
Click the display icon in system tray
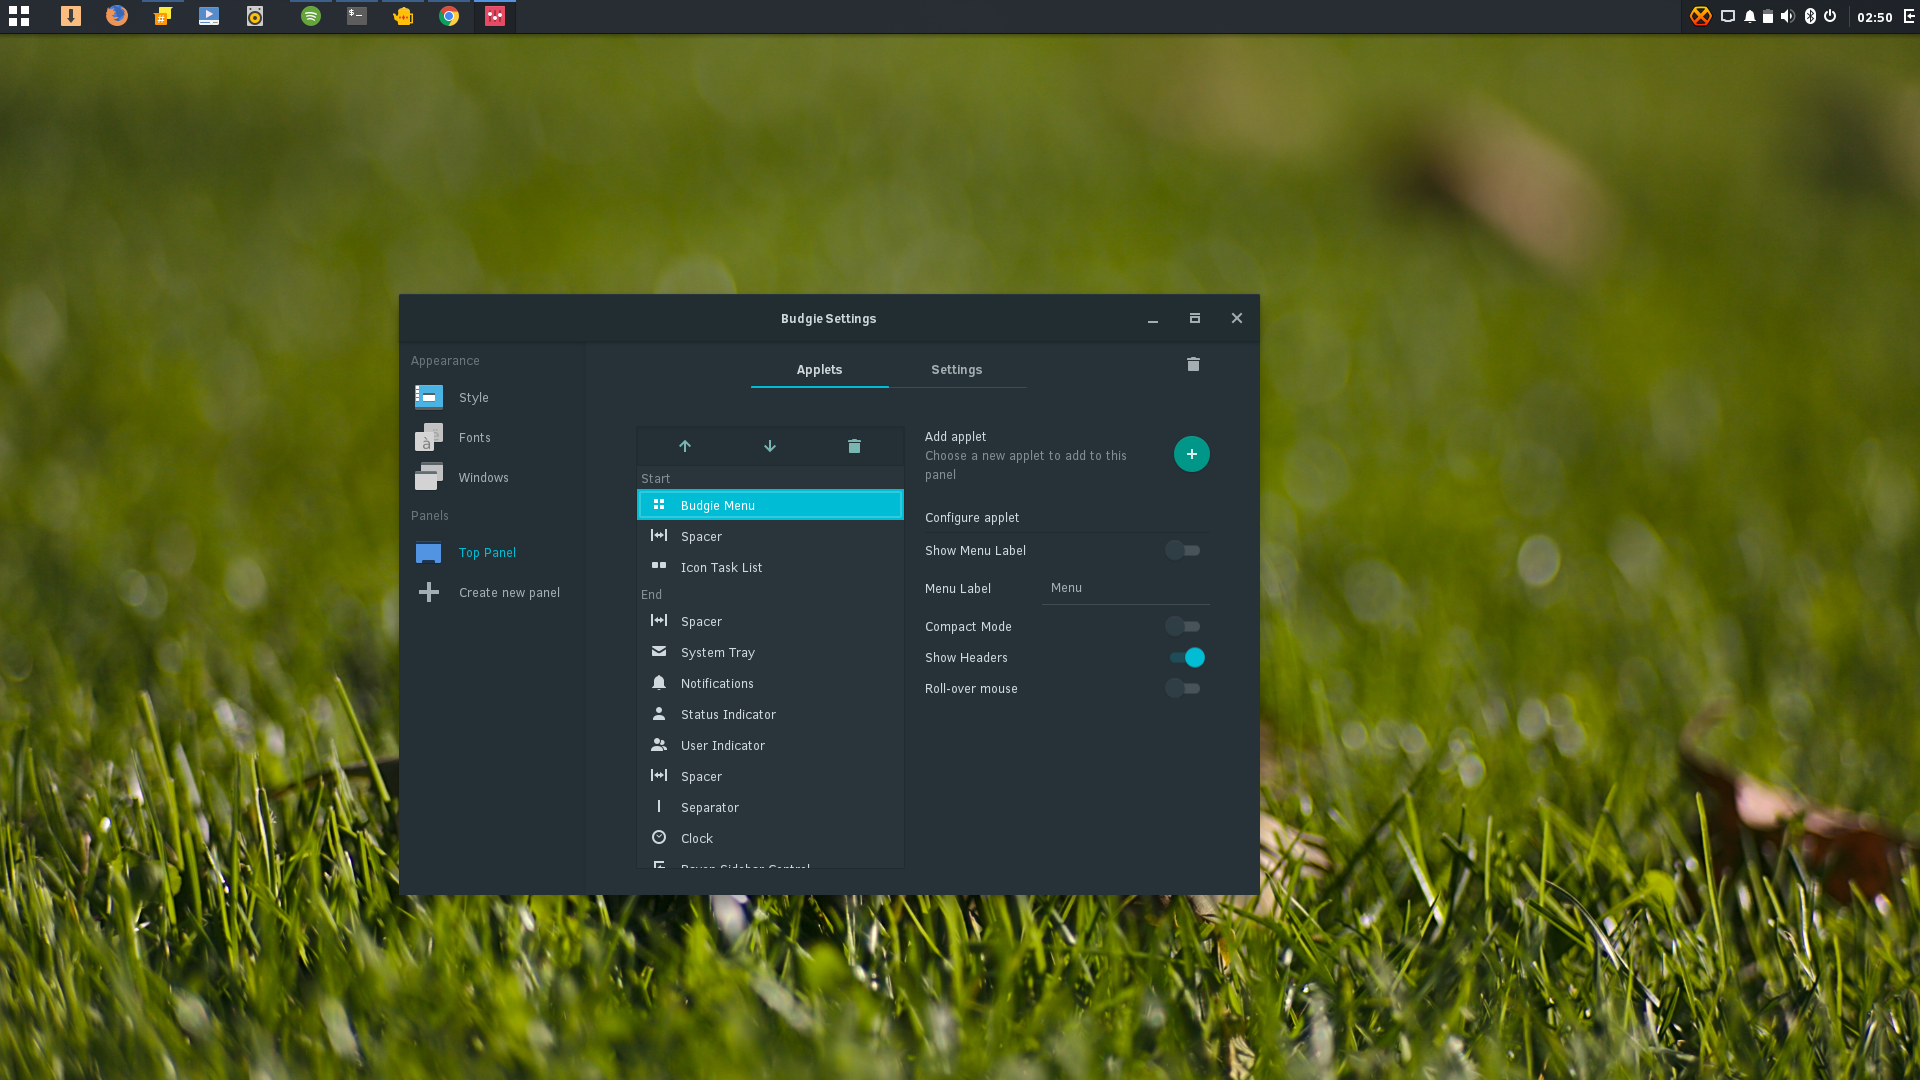[x=1728, y=17]
